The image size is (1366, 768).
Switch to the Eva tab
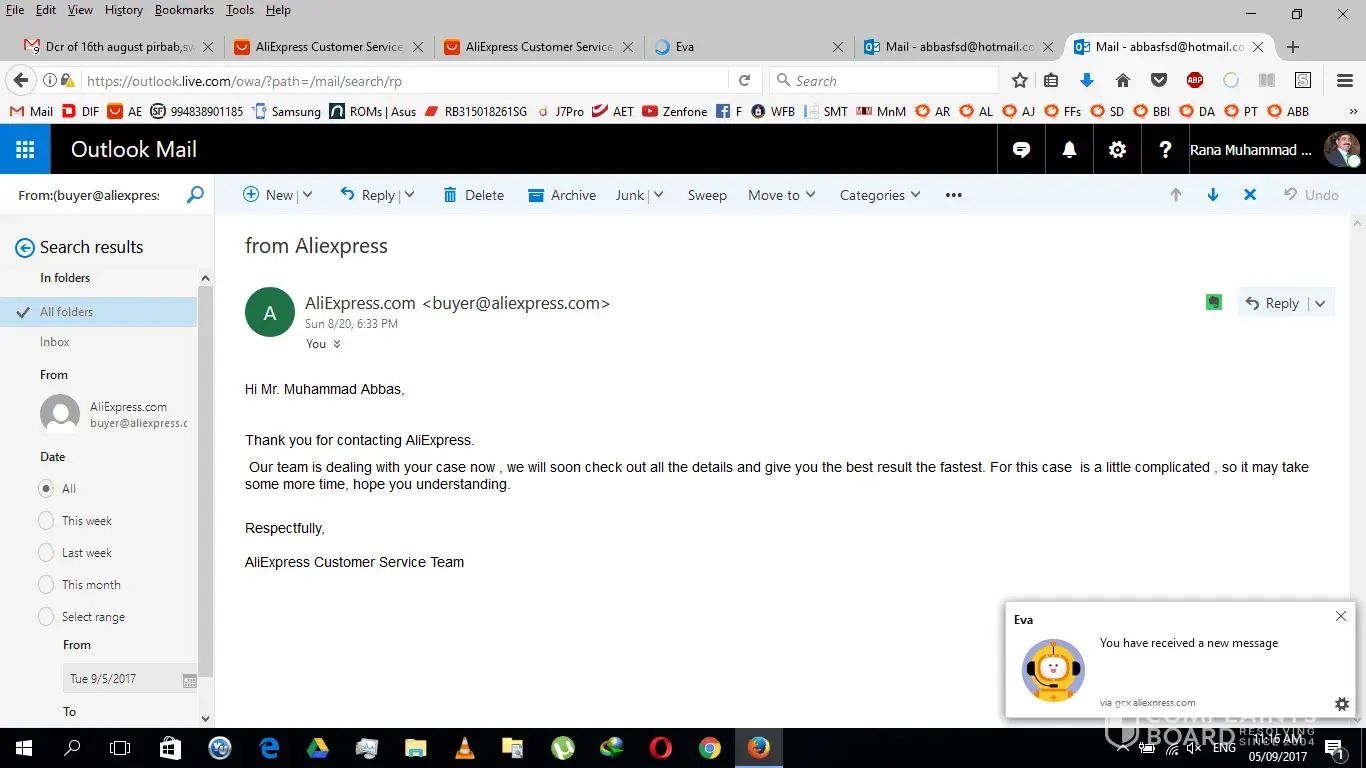pyautogui.click(x=747, y=47)
